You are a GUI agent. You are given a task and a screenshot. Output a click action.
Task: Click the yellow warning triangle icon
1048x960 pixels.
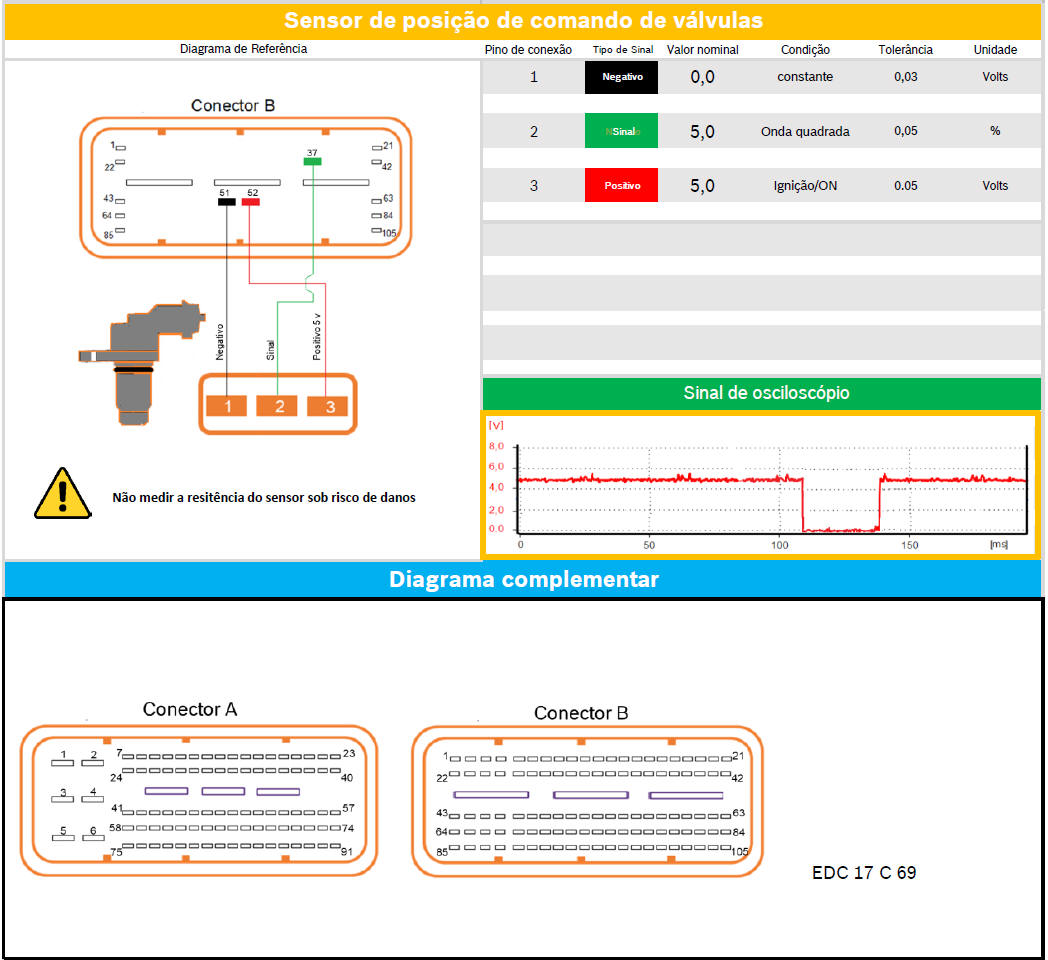pos(62,493)
